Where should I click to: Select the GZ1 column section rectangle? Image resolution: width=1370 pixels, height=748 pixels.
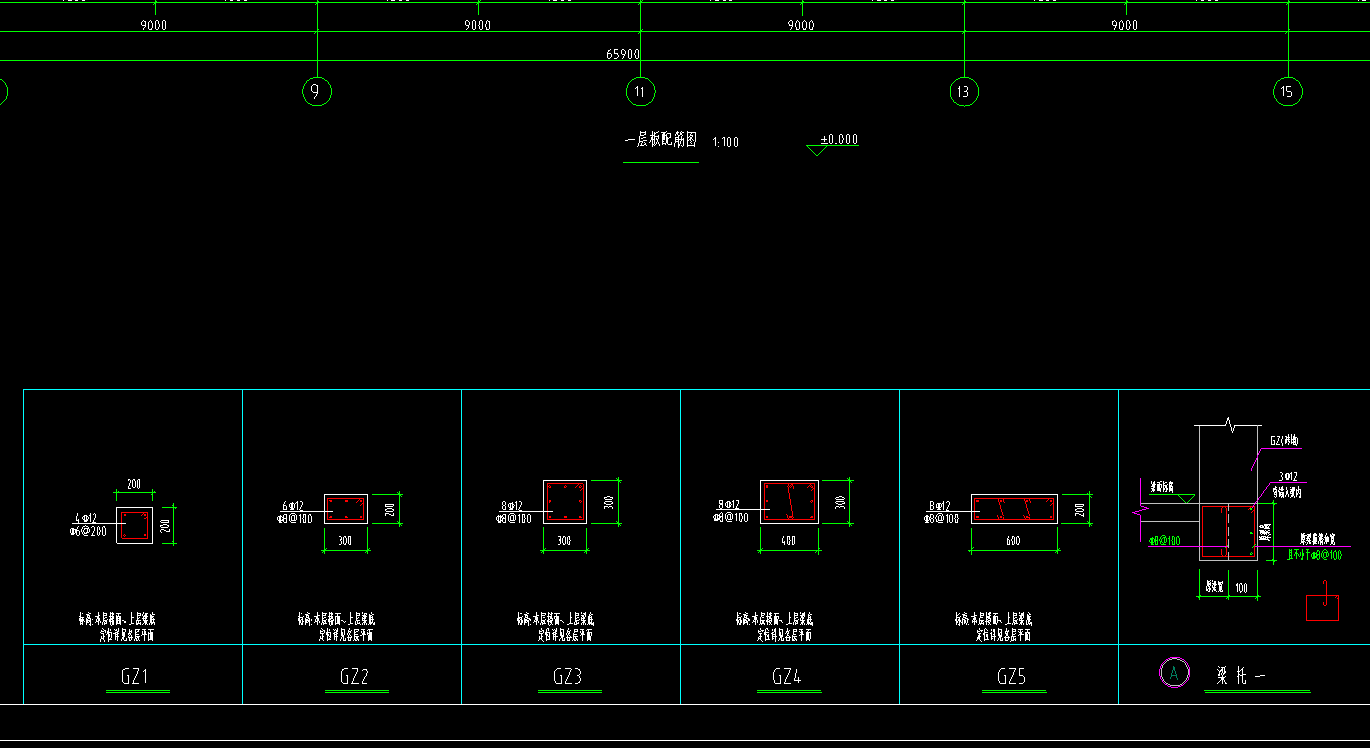pyautogui.click(x=135, y=525)
